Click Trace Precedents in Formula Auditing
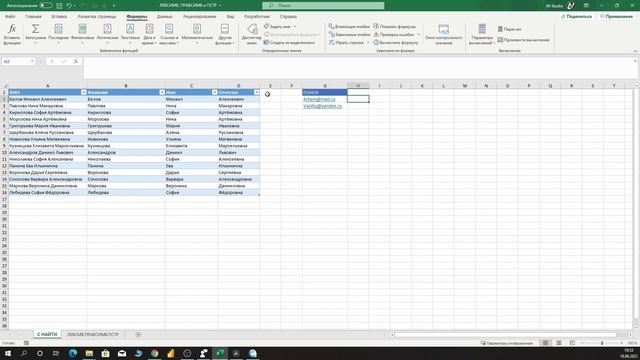Viewport: 640px width, 360px height. click(x=349, y=27)
